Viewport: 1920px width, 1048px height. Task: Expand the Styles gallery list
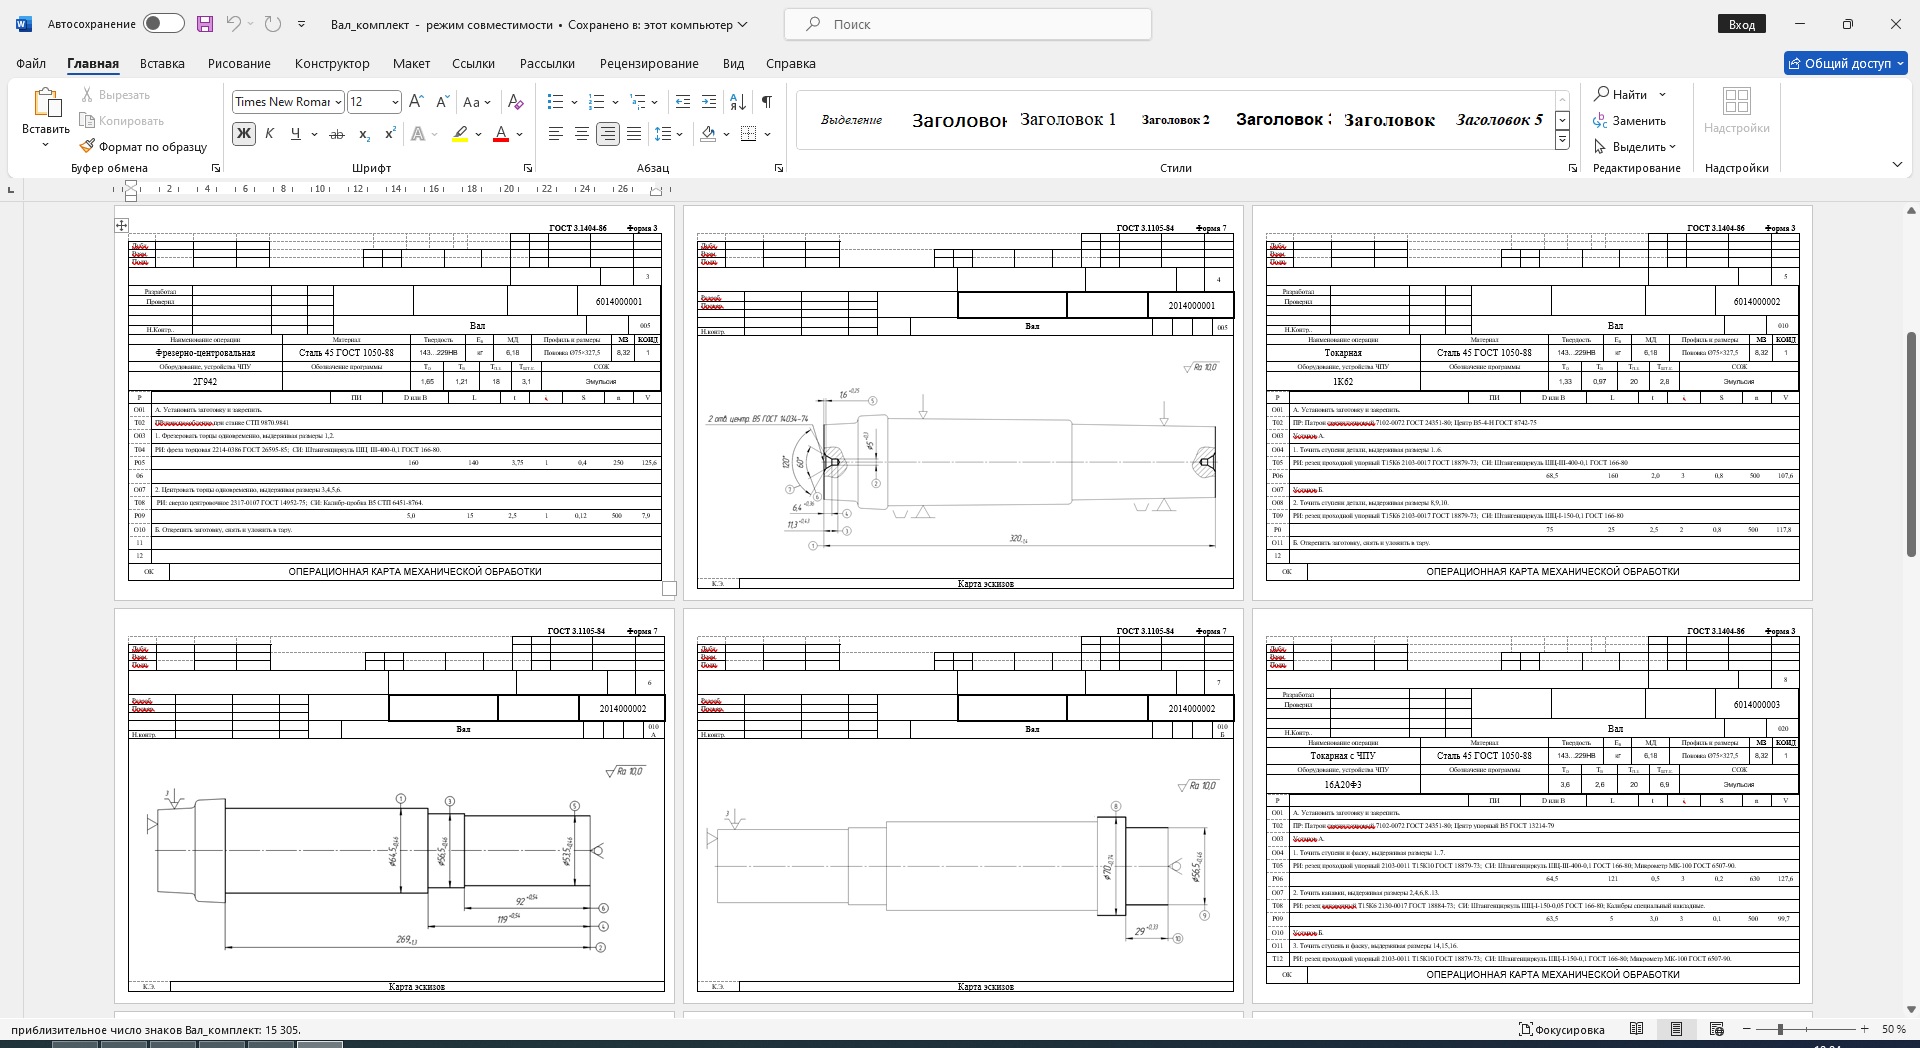(1562, 141)
